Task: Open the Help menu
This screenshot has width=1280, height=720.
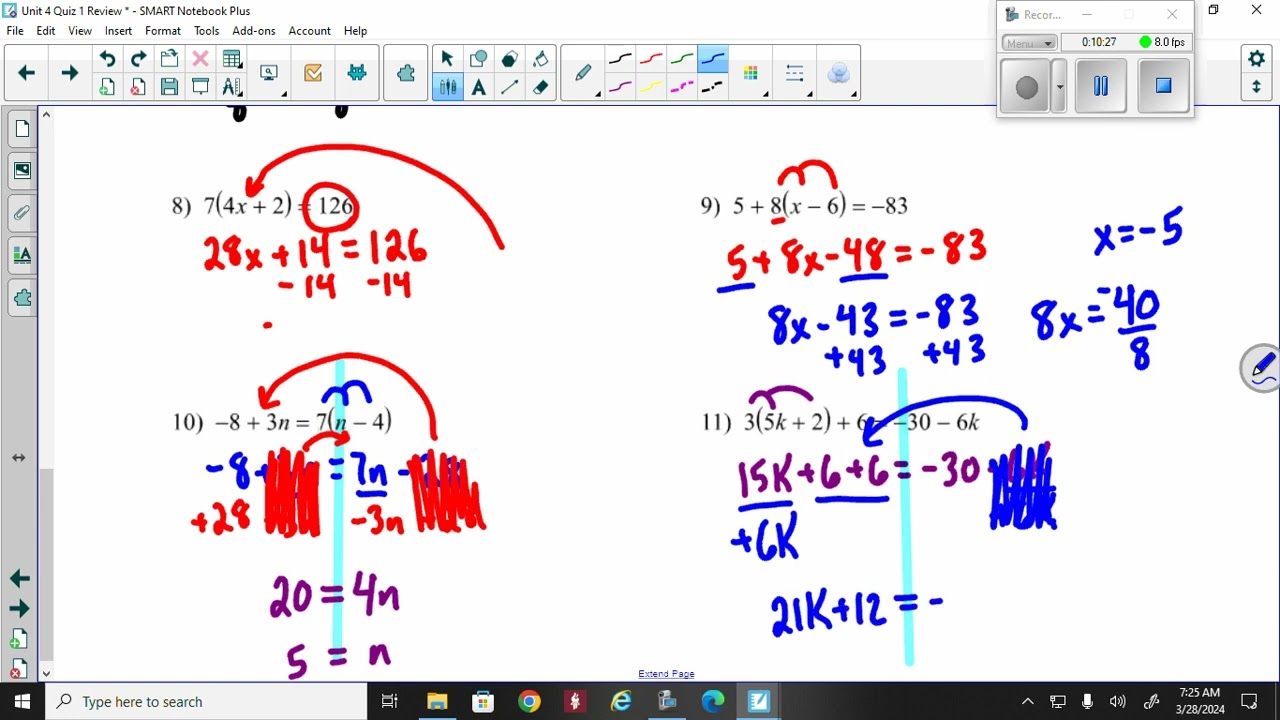Action: [356, 31]
